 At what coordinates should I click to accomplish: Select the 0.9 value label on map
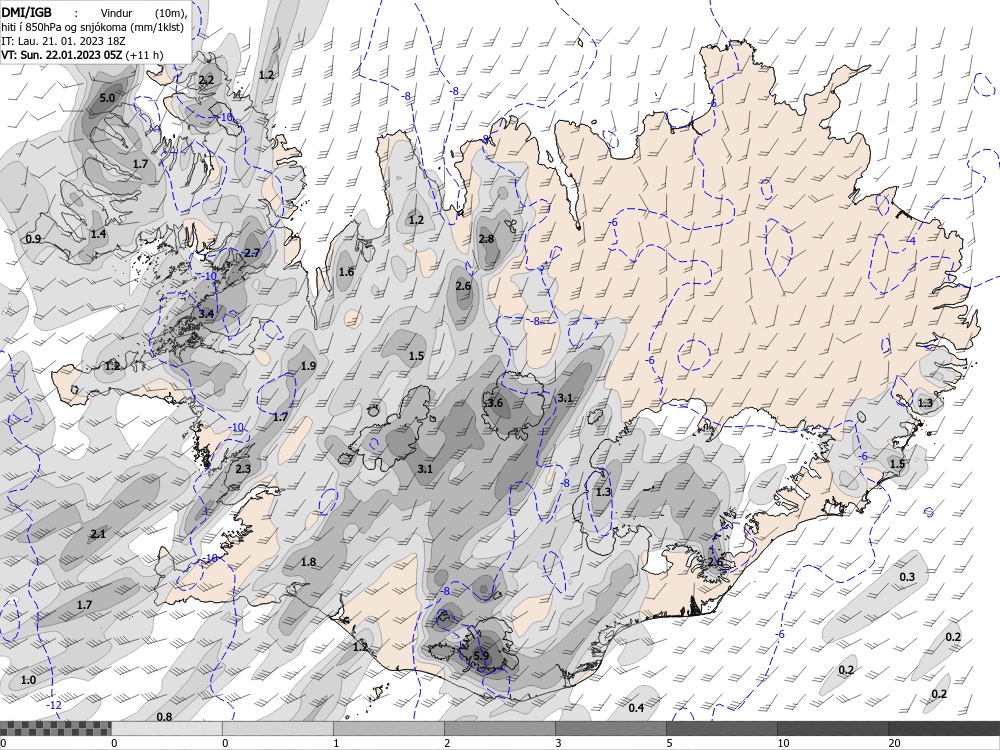(x=33, y=239)
